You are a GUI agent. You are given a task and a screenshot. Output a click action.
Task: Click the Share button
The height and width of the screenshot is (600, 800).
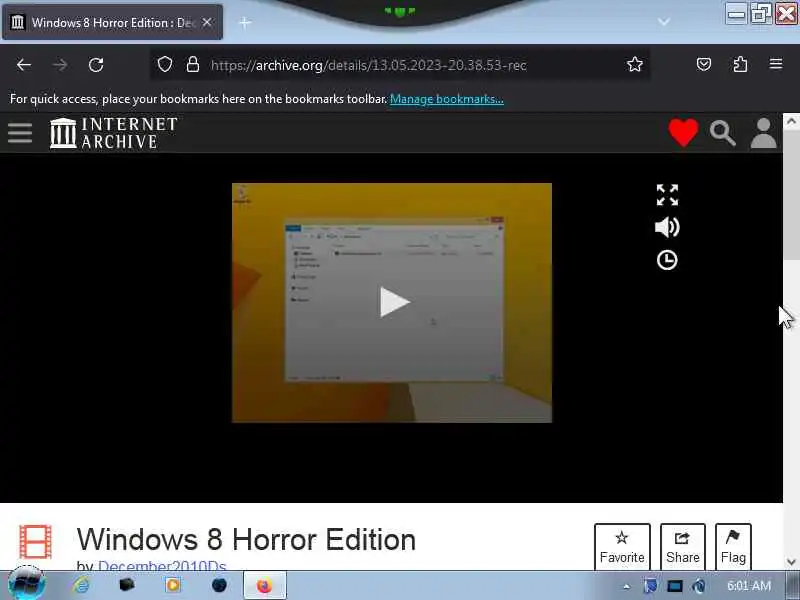coord(683,546)
